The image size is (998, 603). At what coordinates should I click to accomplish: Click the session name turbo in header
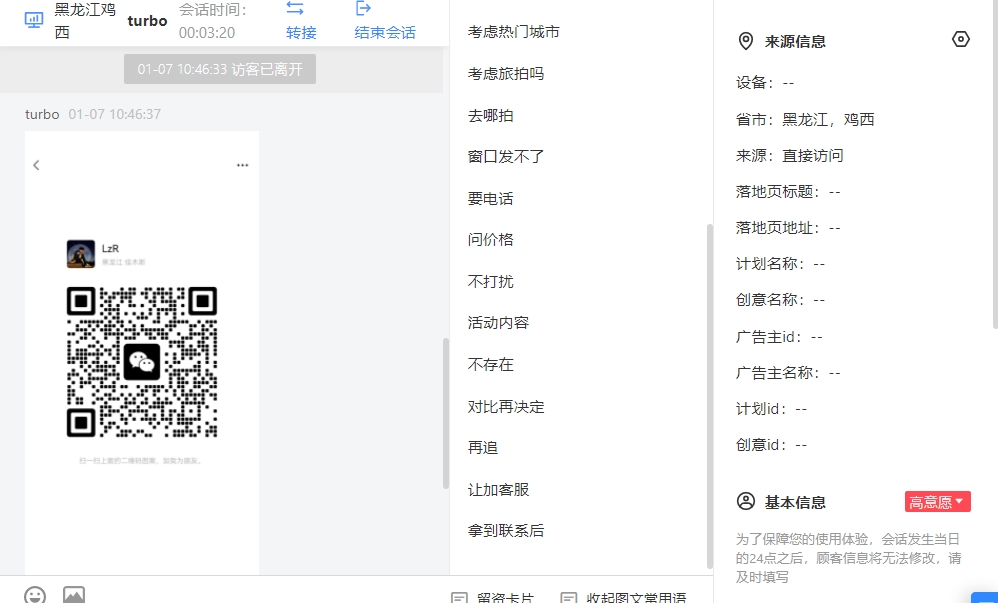point(147,21)
